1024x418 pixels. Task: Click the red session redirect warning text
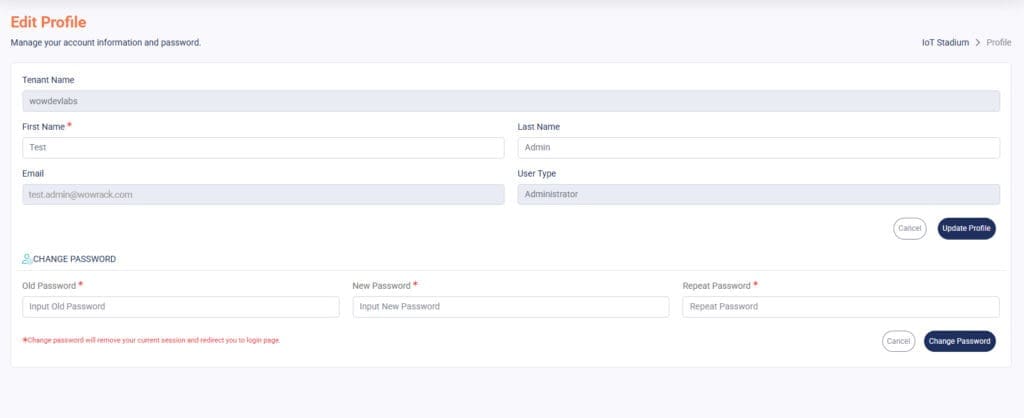point(152,341)
